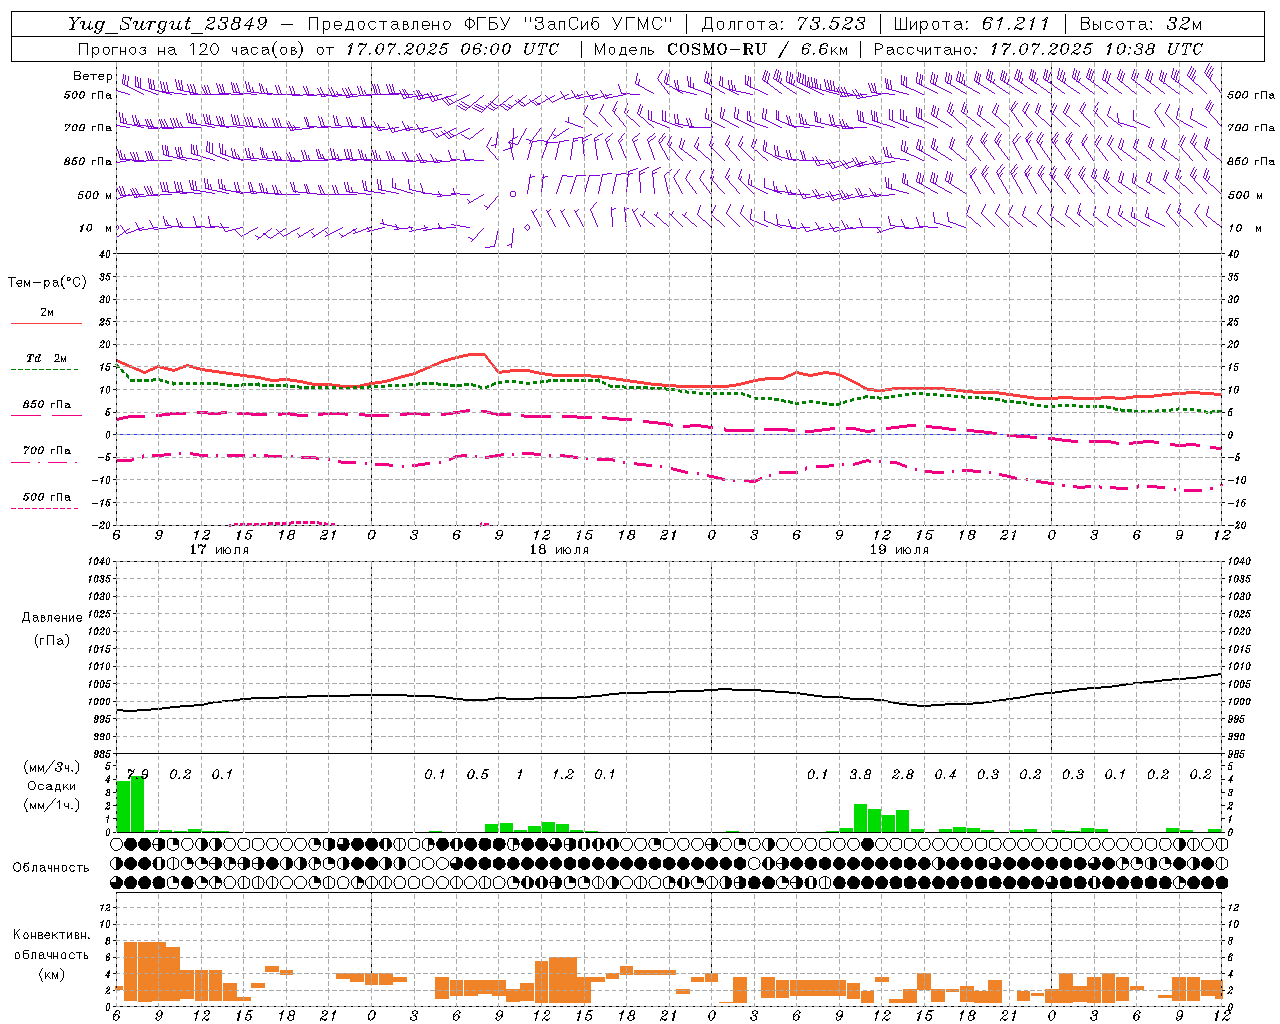Click the Широта: 61.211 value
Viewport: 1280px width, 1024px height.
click(970, 24)
